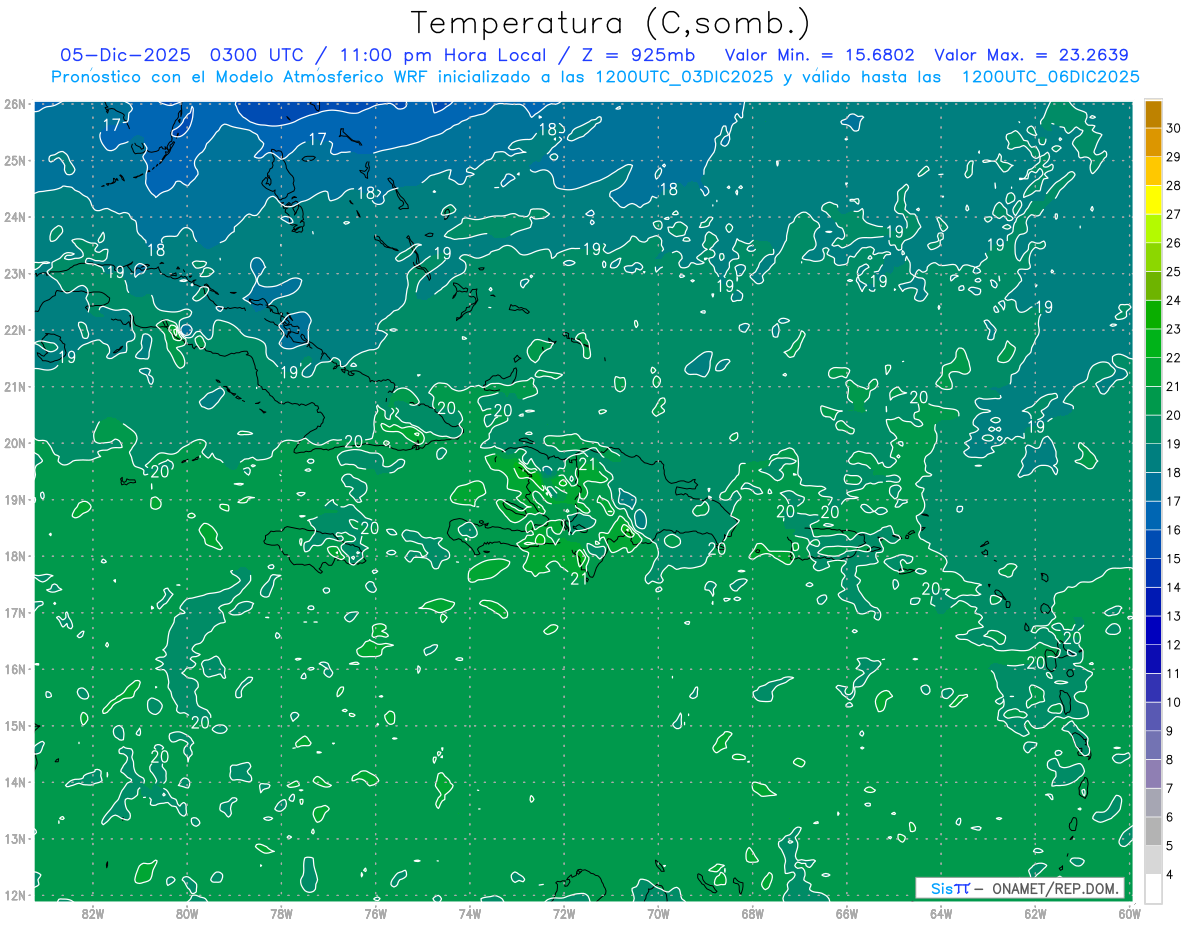
Task: Click the "18N" latitude axis label
Action: (x=14, y=556)
